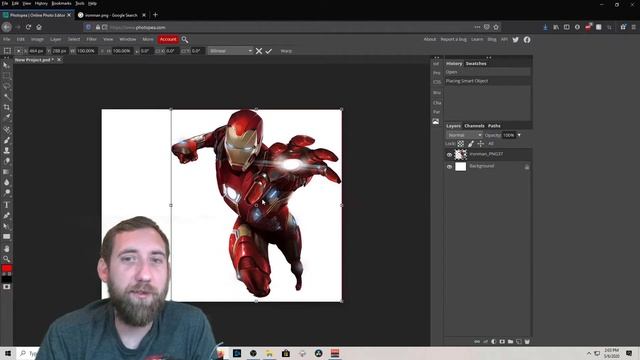Select the Placing Smart Object history state
The image size is (640, 360).
pyautogui.click(x=487, y=81)
